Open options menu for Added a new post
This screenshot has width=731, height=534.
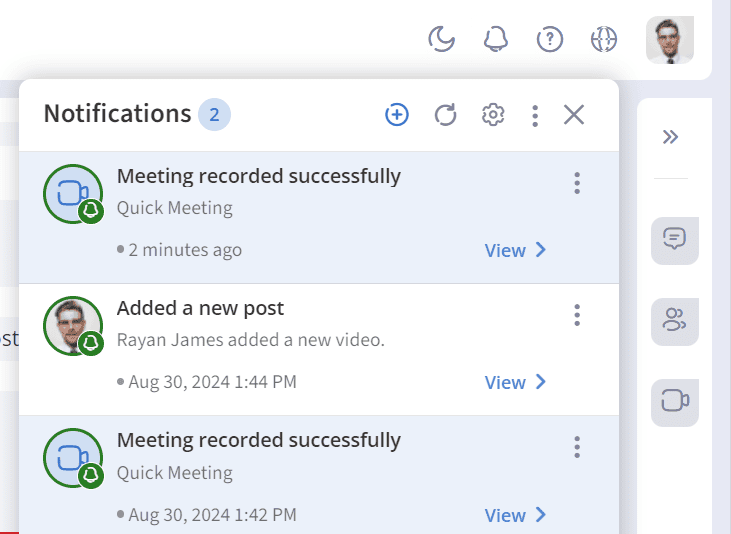[577, 315]
